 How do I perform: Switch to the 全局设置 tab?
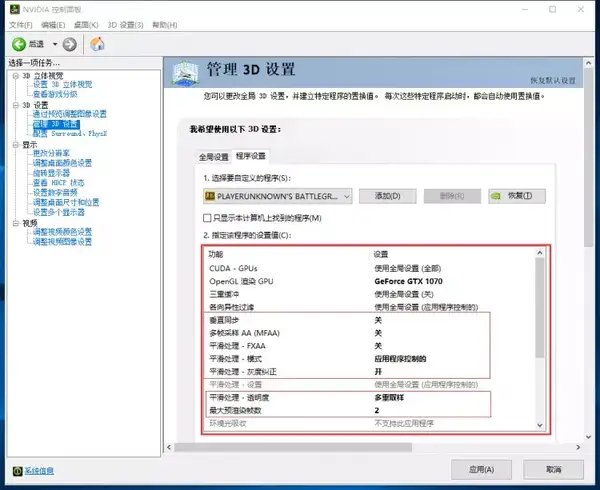point(213,157)
